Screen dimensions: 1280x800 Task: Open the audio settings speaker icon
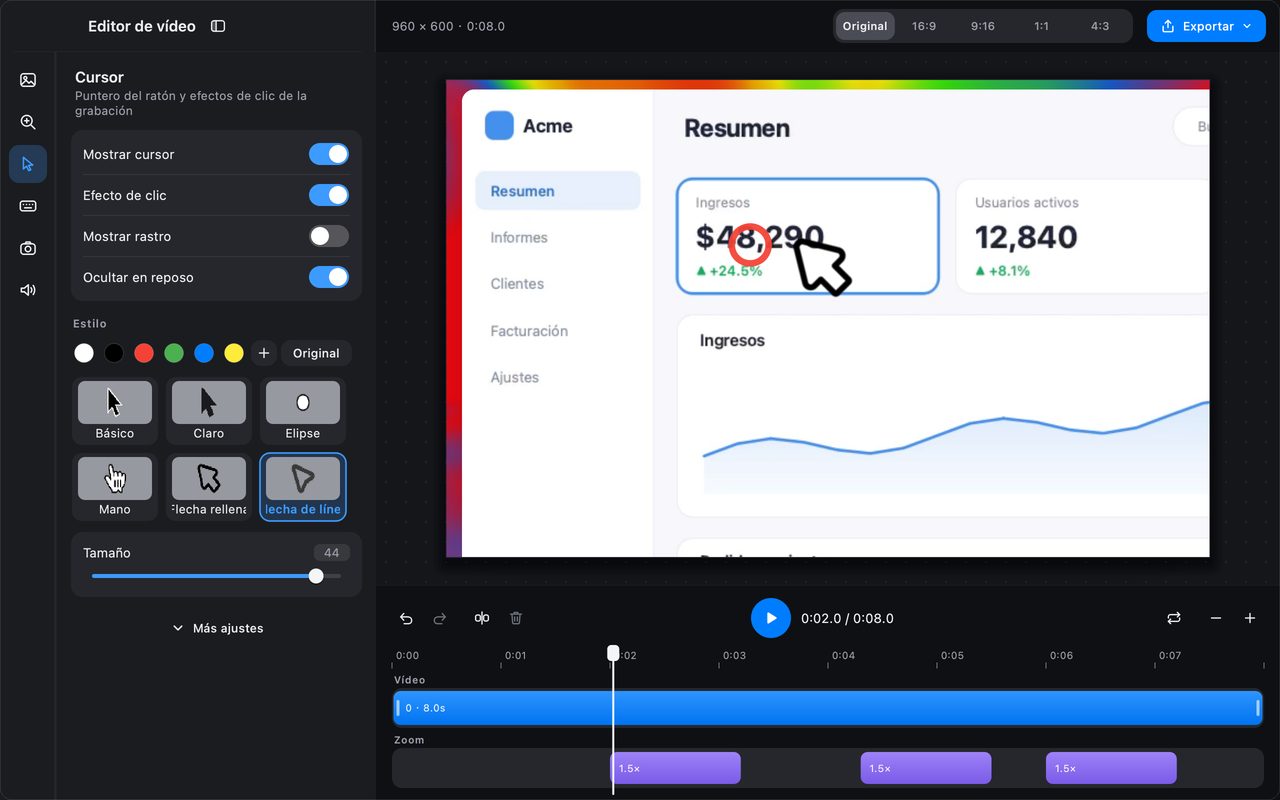28,290
